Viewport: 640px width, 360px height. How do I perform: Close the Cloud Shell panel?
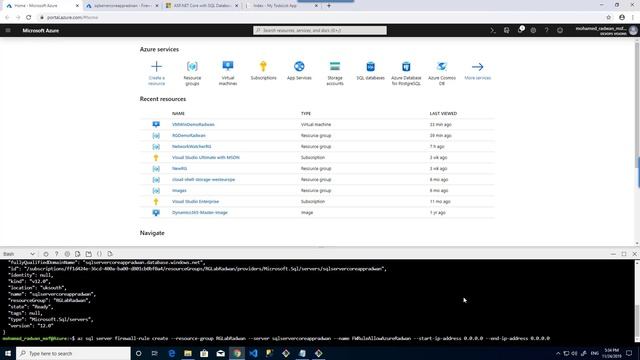(x=634, y=254)
